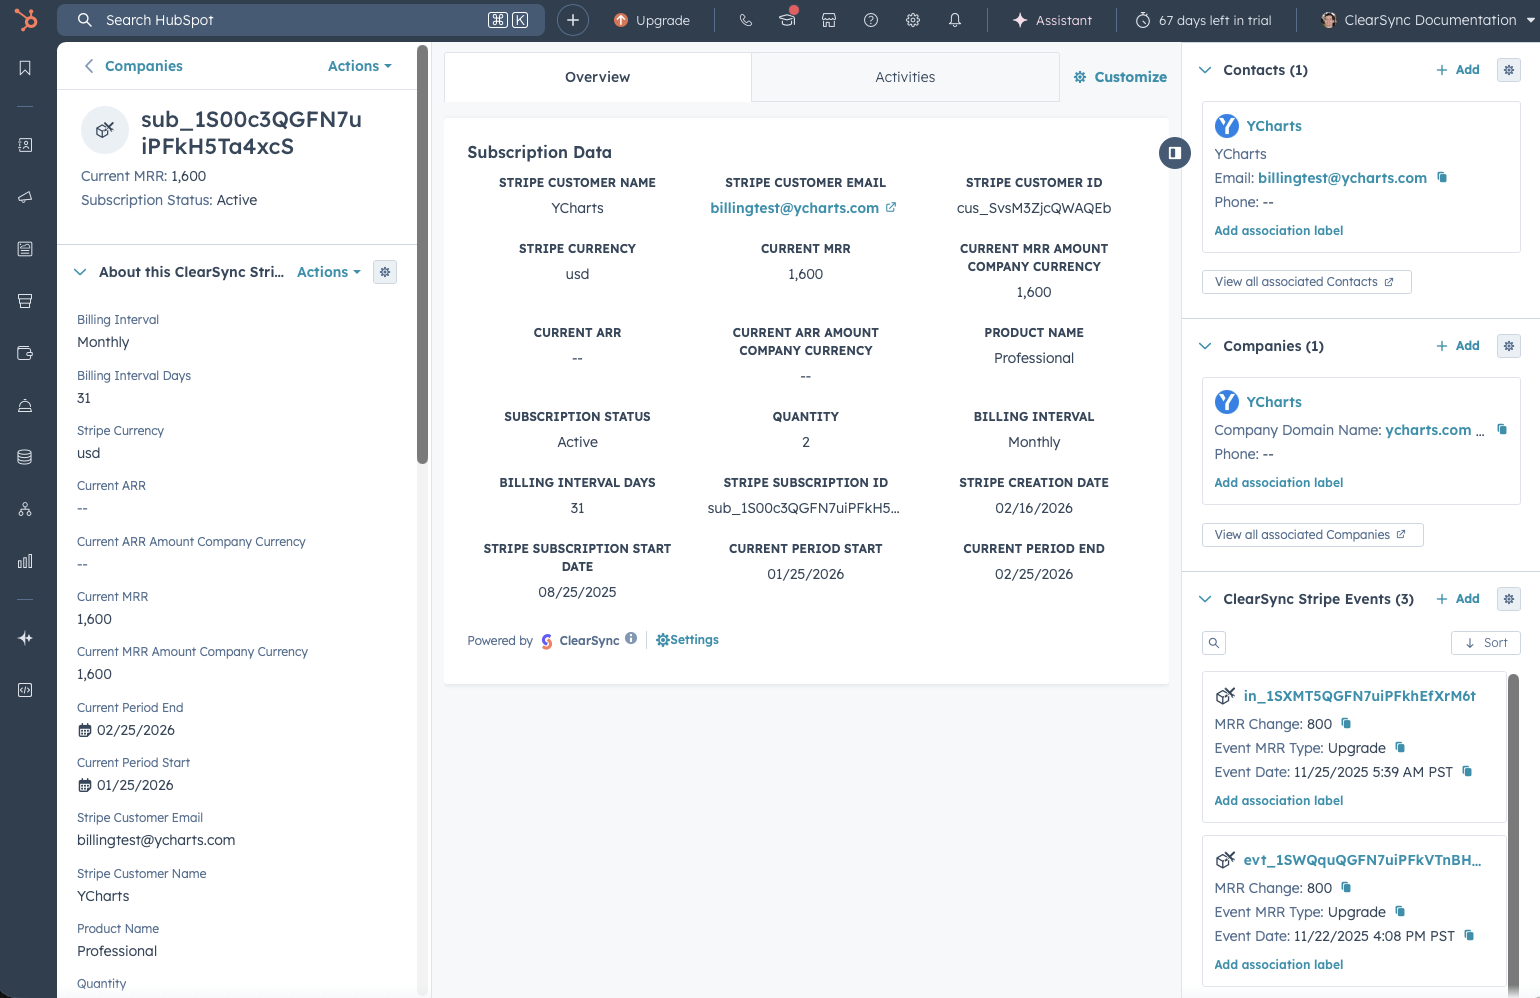Image resolution: width=1540 pixels, height=998 pixels.
Task: Click the help question mark icon
Action: click(x=871, y=20)
